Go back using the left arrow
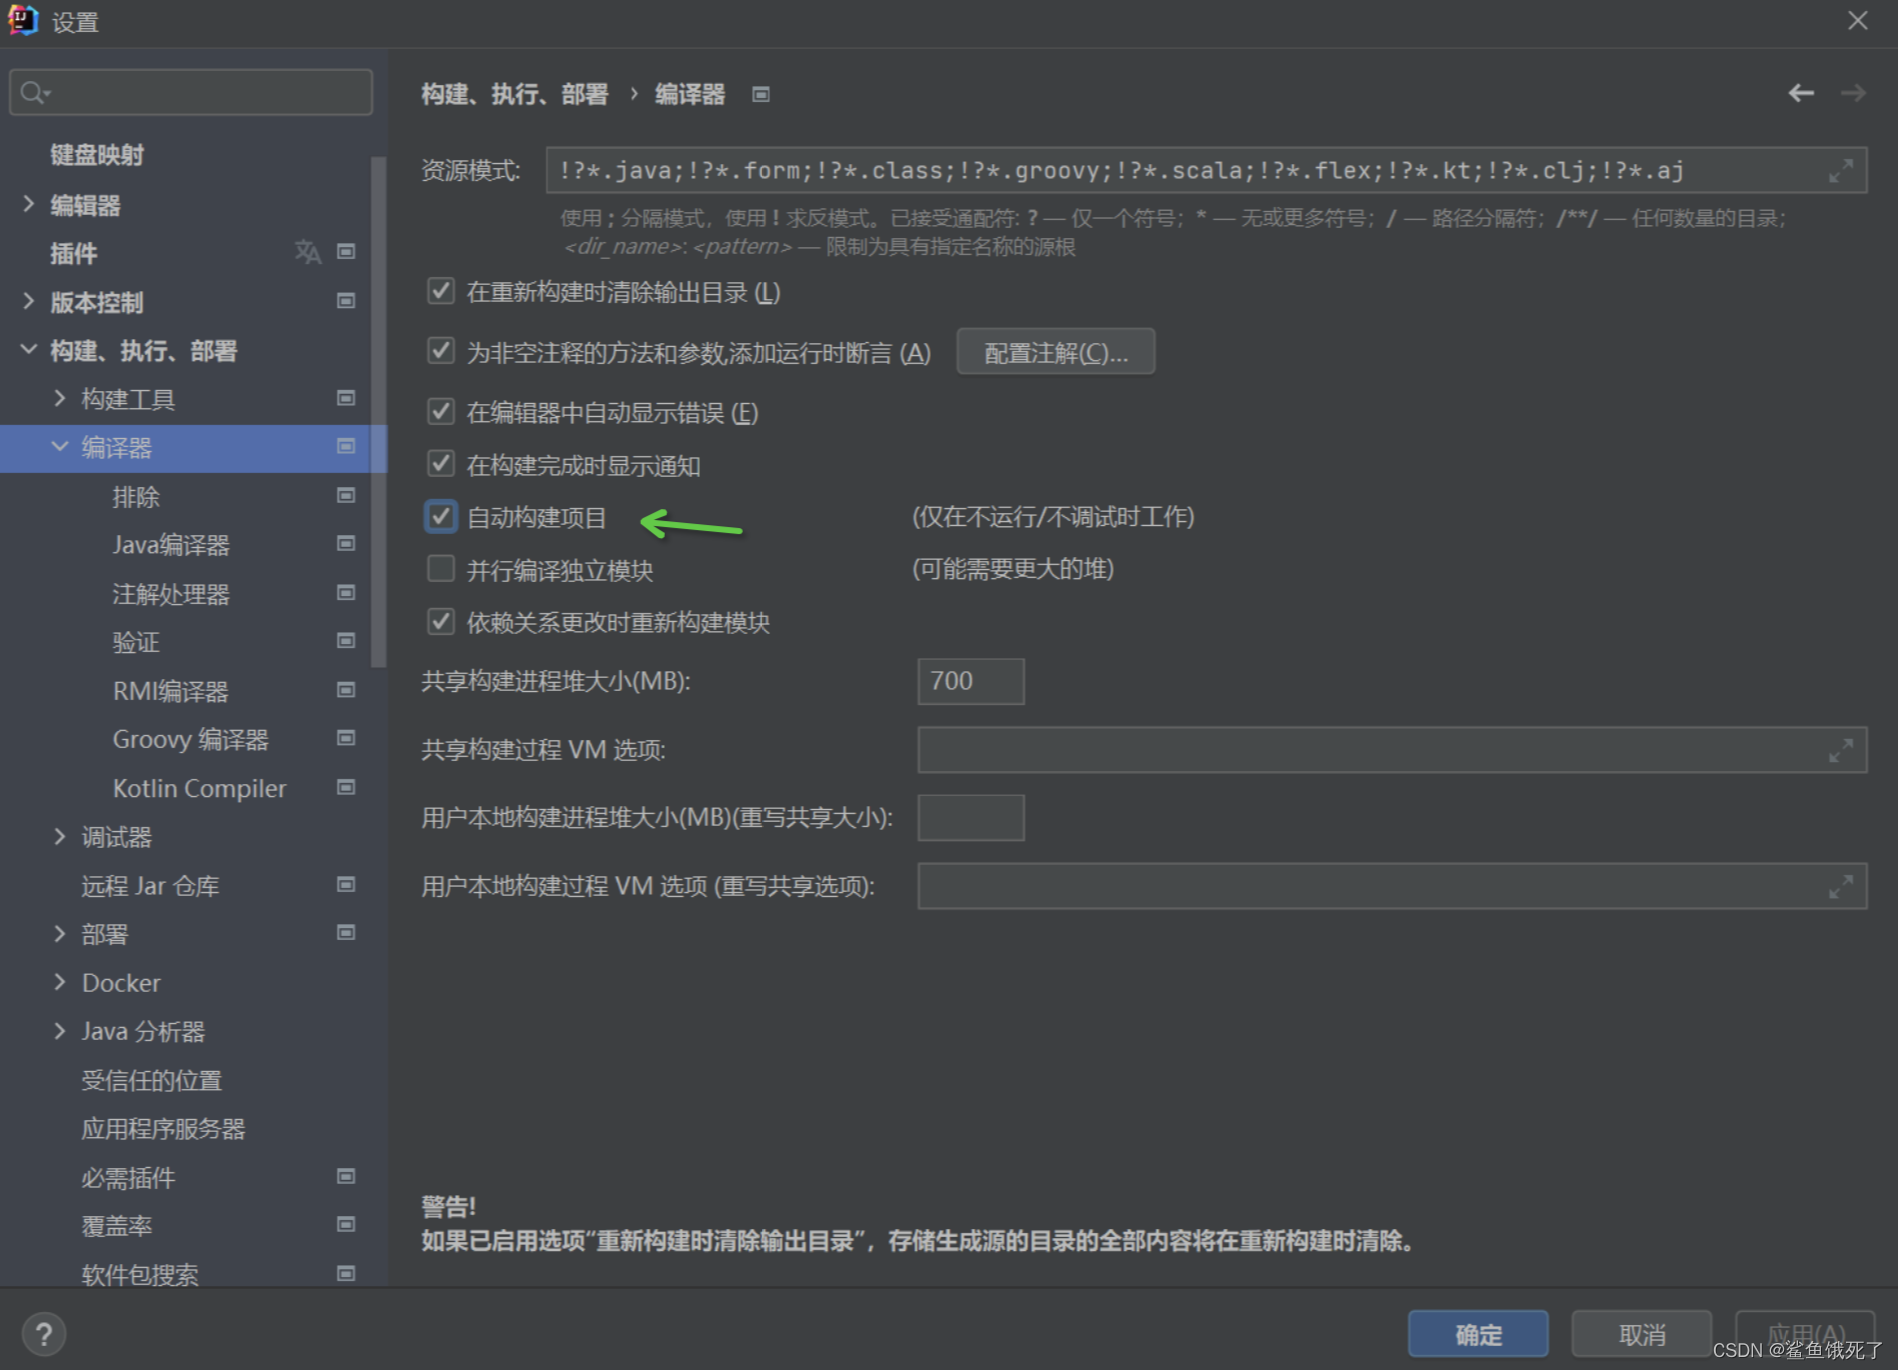 pos(1801,93)
